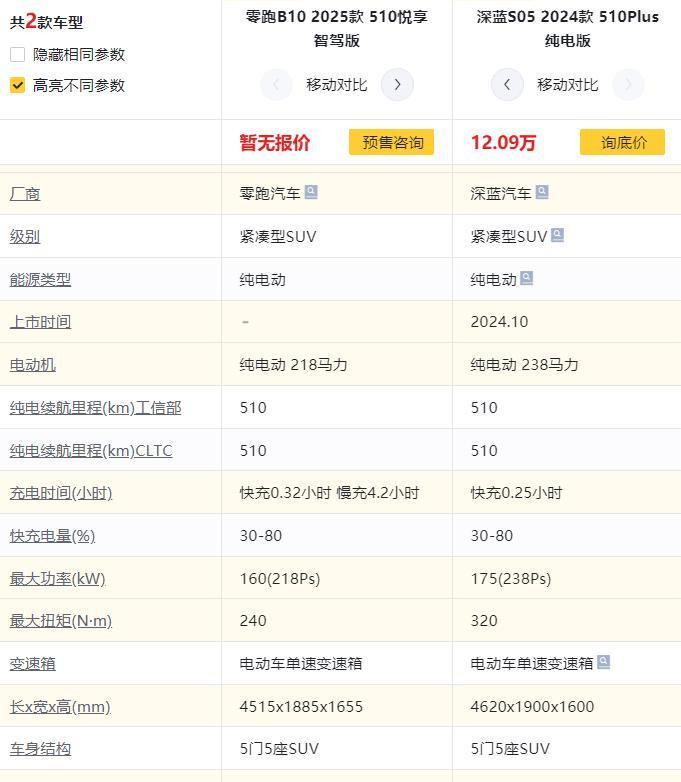Open the 变速箱 parameter link
Image resolution: width=681 pixels, height=782 pixels.
(32, 664)
